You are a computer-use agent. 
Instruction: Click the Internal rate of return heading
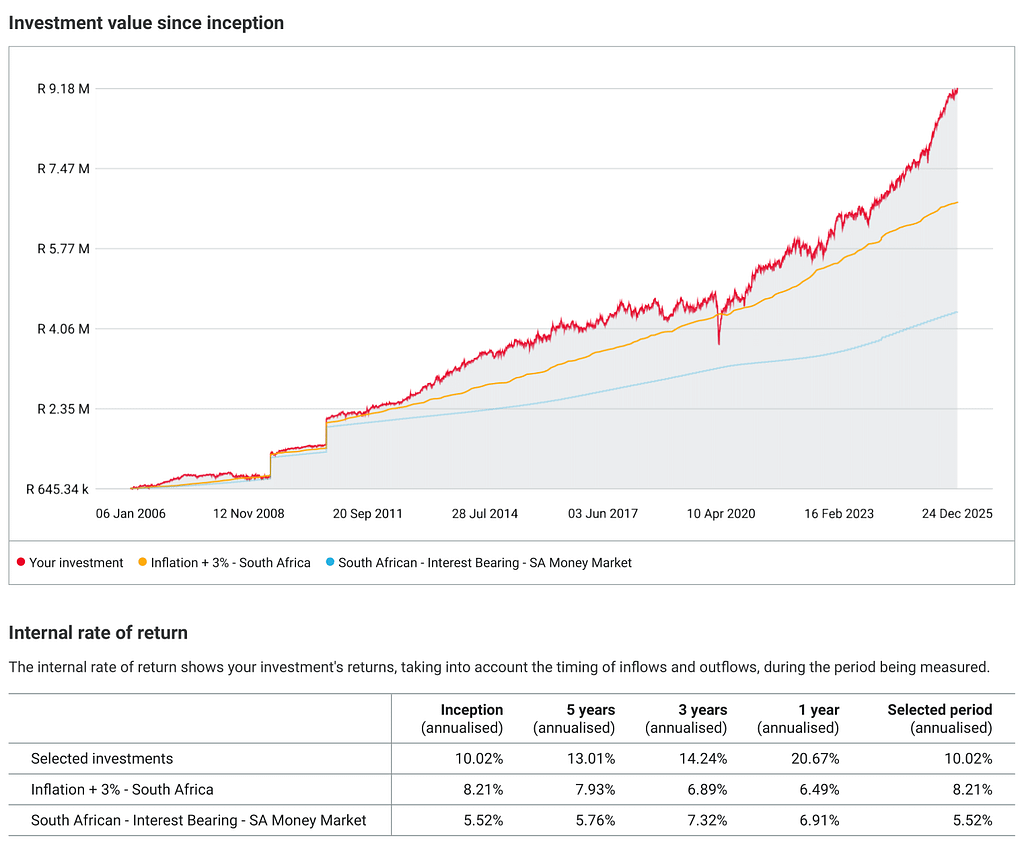(x=98, y=632)
